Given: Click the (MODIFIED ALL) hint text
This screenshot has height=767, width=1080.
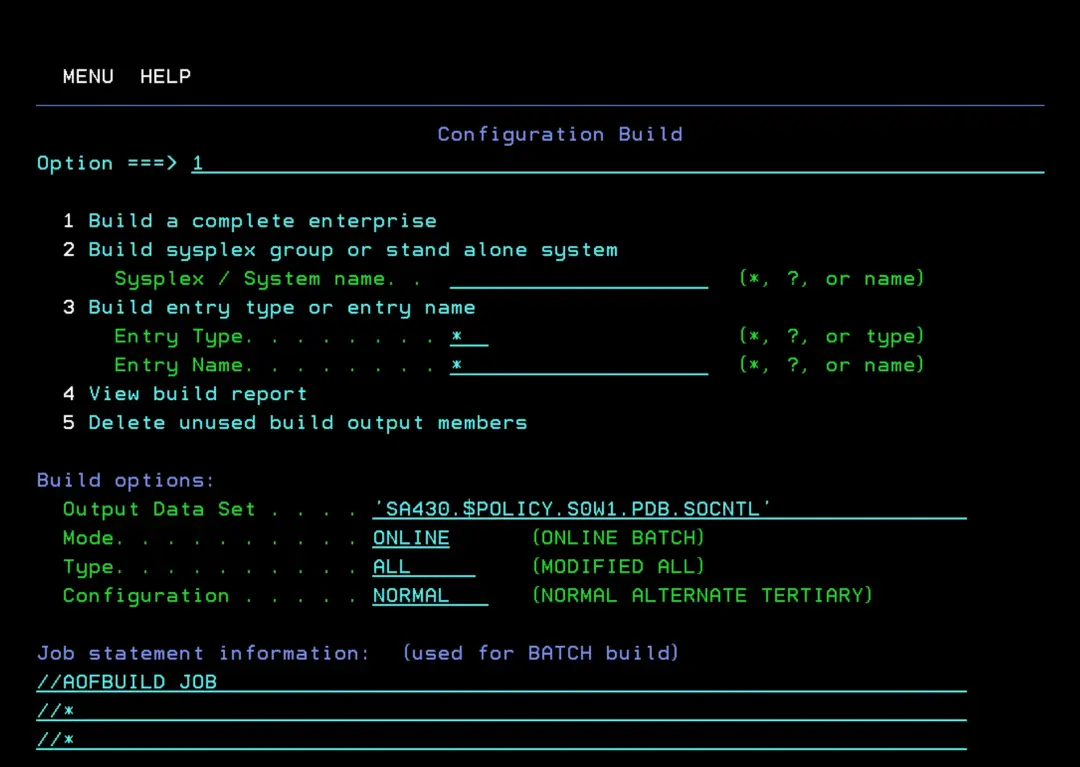Looking at the screenshot, I should 618,567.
